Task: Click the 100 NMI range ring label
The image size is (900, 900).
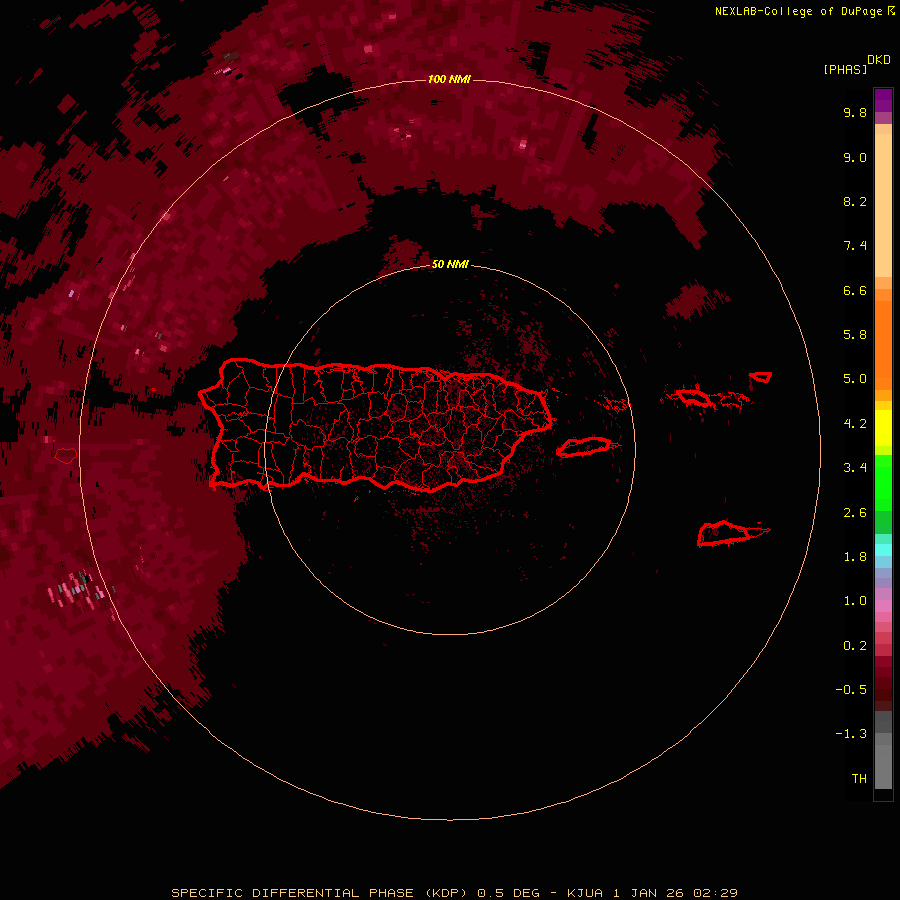Action: click(x=449, y=79)
